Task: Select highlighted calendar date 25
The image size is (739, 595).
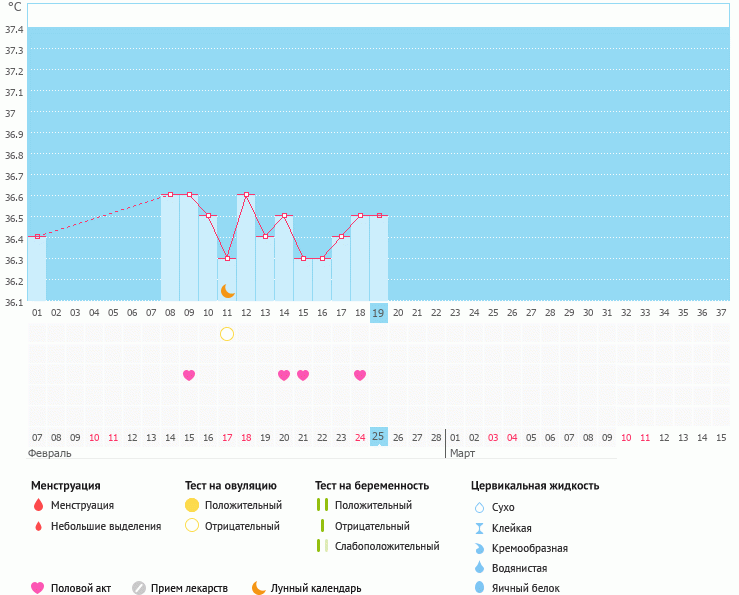Action: coord(378,436)
